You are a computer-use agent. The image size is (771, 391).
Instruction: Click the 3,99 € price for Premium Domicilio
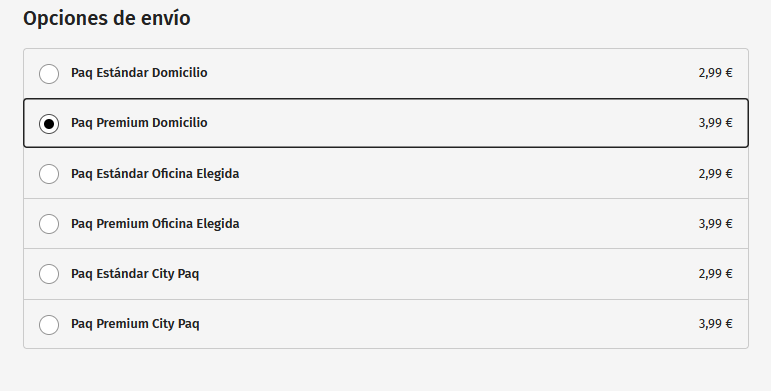(x=715, y=123)
